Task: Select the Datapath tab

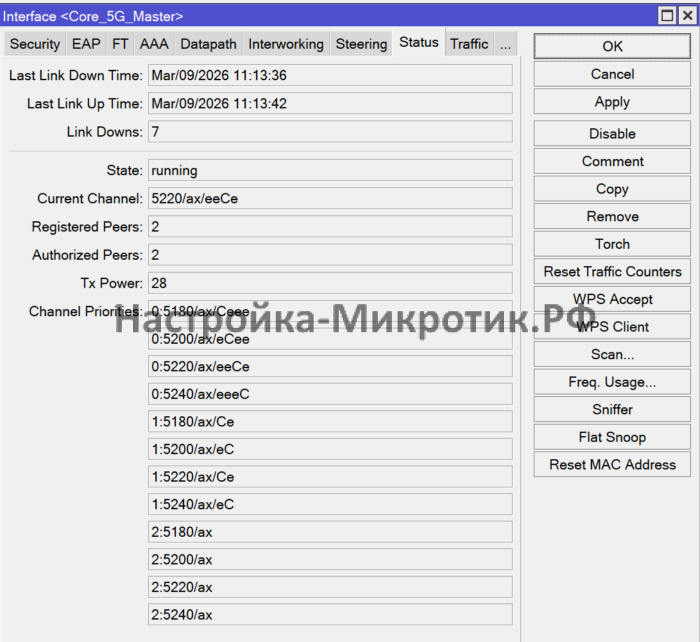Action: tap(208, 44)
